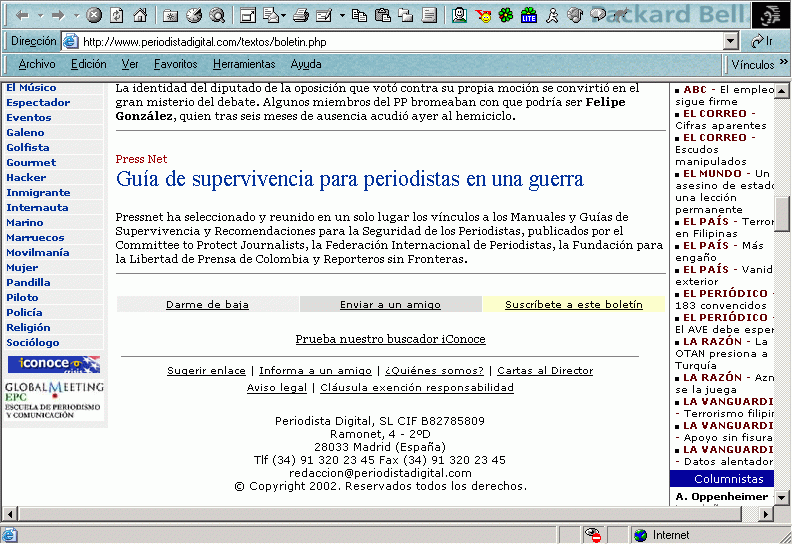Edit the page with Edit icon
Viewport: 792px width, 544px height.
[324, 16]
